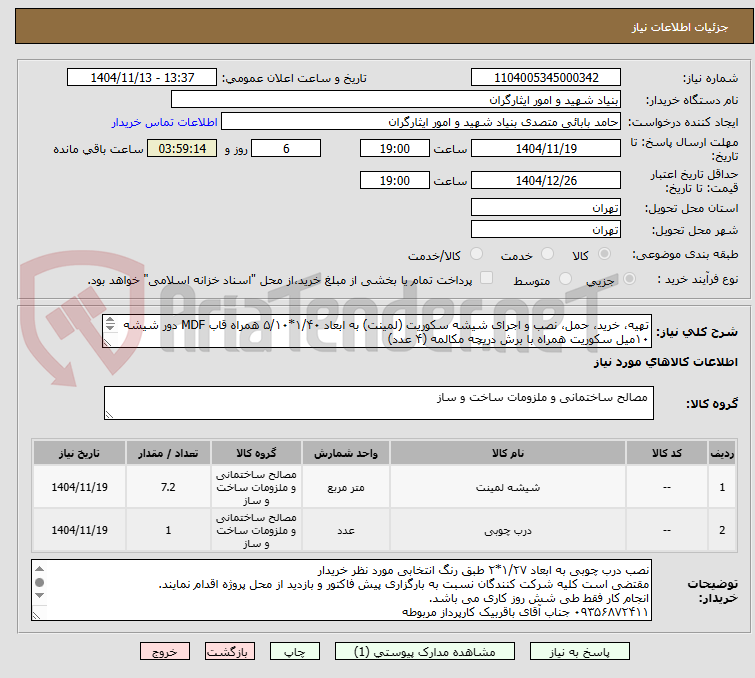This screenshot has width=755, height=678.
Task: Click the خروج exit button
Action: point(165,652)
